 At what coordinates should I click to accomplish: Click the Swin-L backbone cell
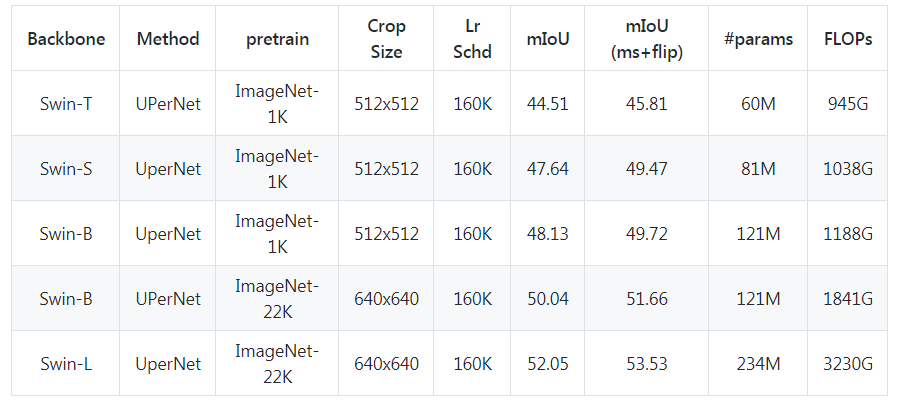tap(67, 363)
